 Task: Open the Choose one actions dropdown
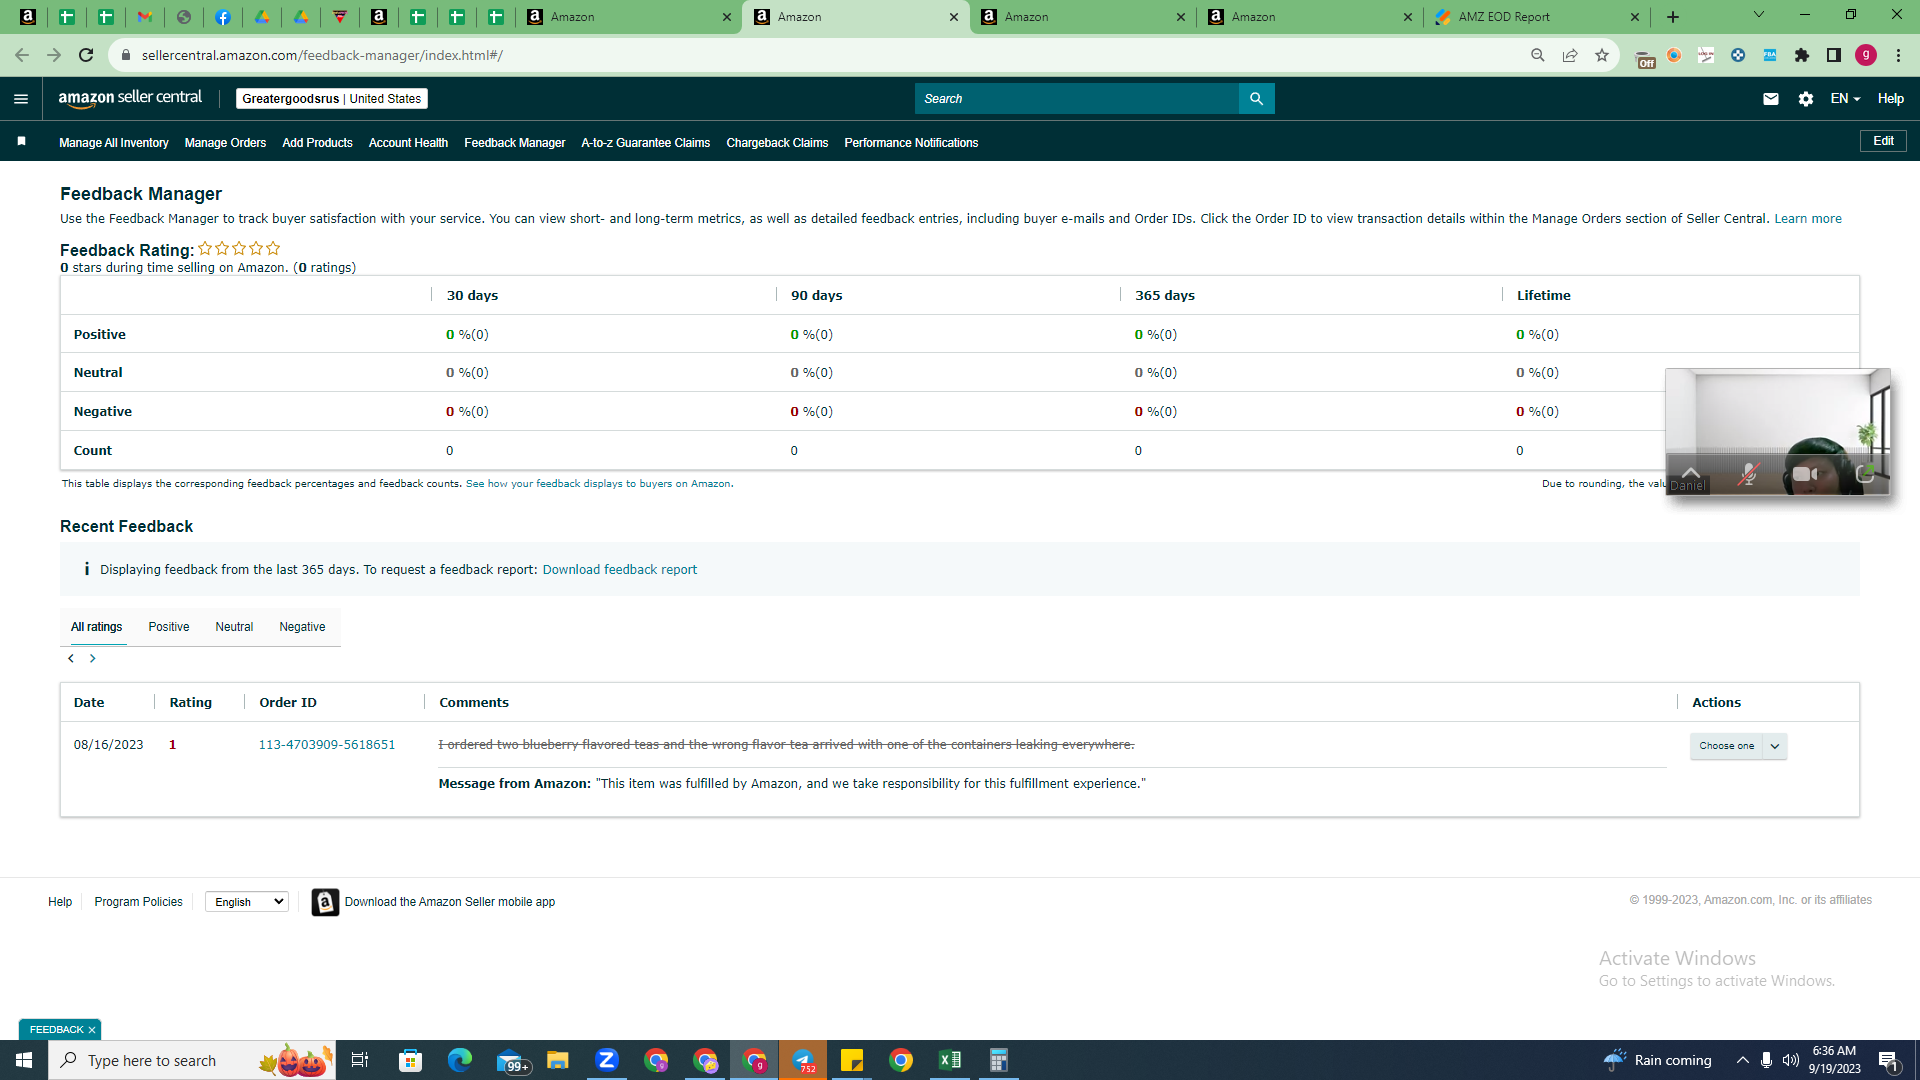[1738, 746]
